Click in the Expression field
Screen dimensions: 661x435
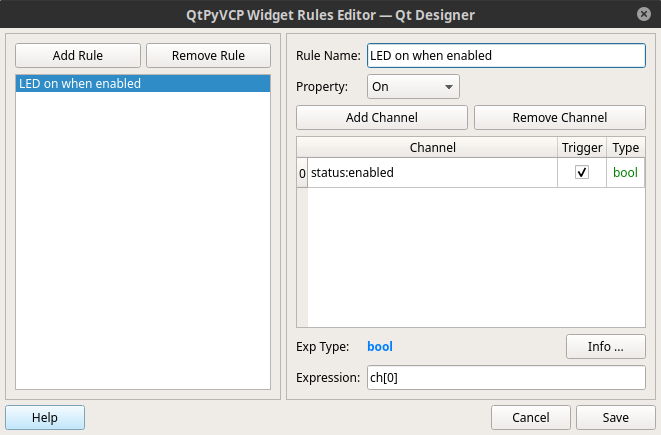point(506,378)
